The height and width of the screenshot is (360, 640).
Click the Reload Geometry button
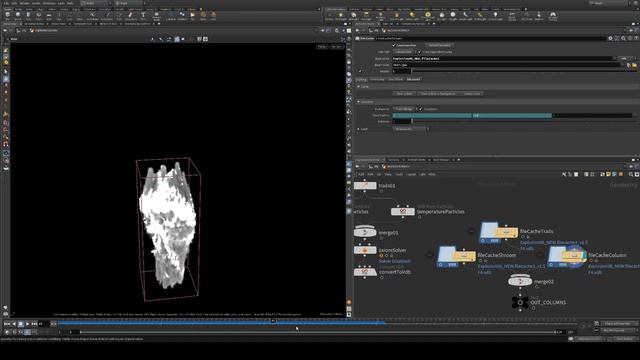click(x=439, y=45)
